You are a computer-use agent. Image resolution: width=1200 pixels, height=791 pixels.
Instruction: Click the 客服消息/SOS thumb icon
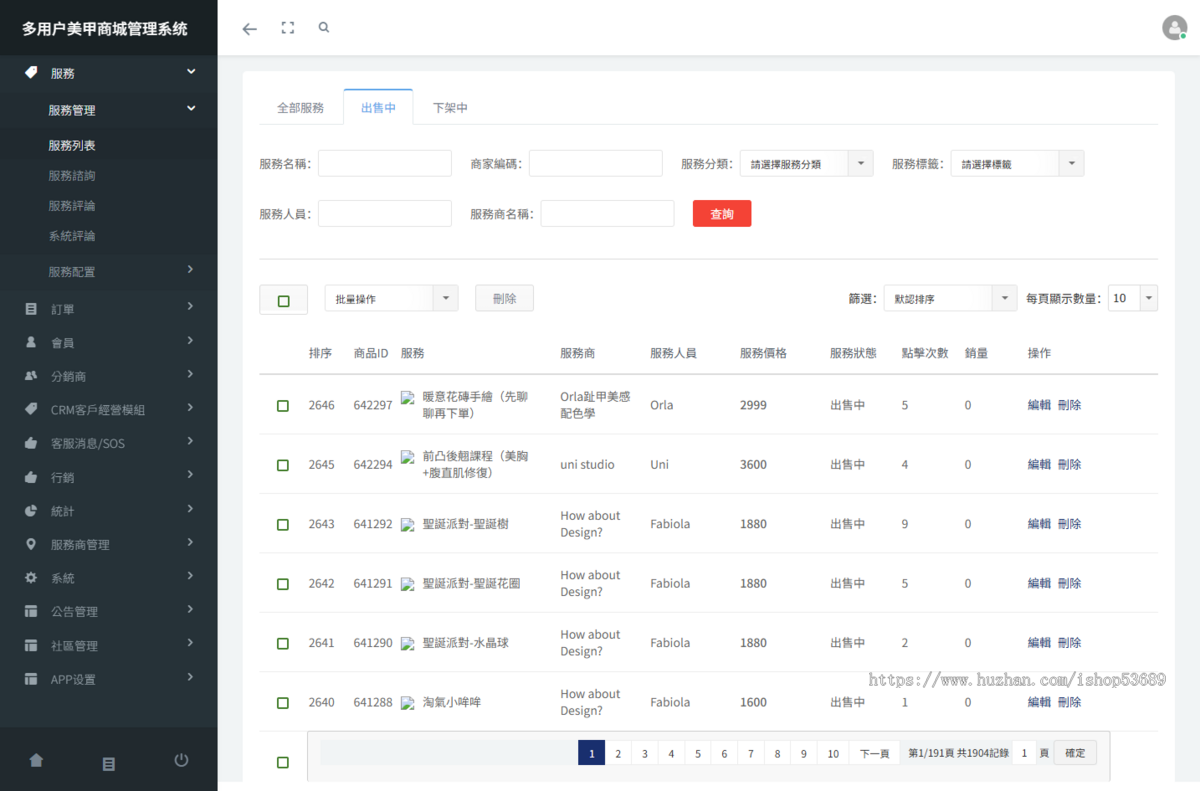[x=31, y=443]
